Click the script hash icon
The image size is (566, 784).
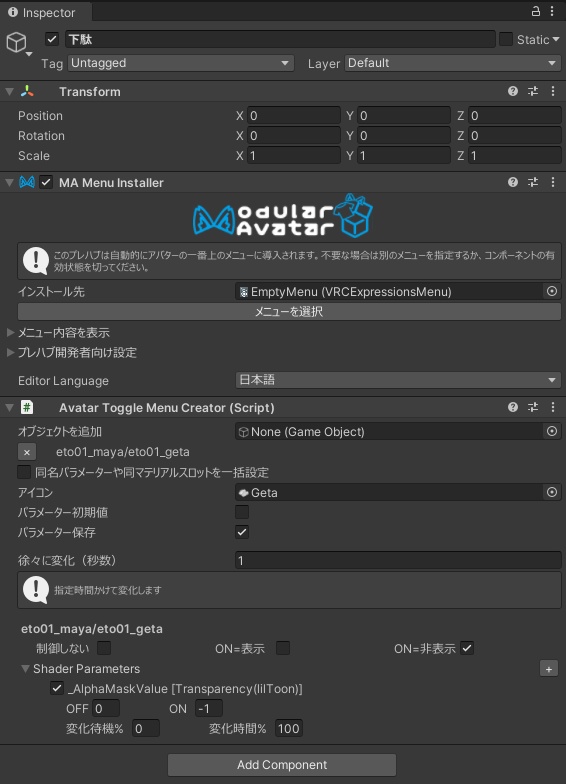click(27, 407)
